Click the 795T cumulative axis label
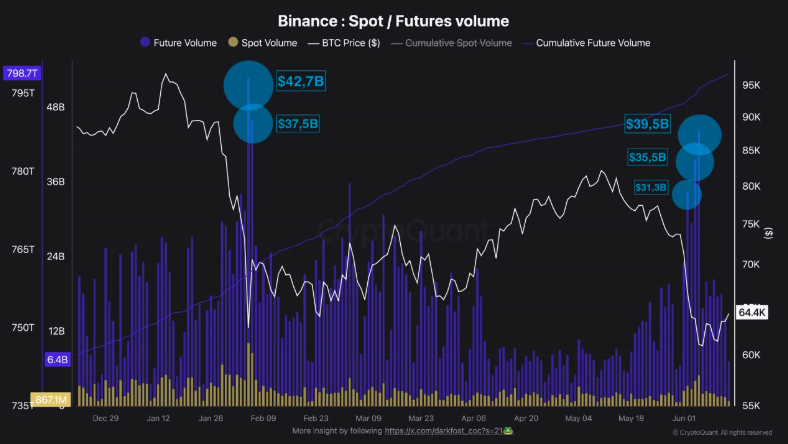788x444 pixels. click(23, 93)
